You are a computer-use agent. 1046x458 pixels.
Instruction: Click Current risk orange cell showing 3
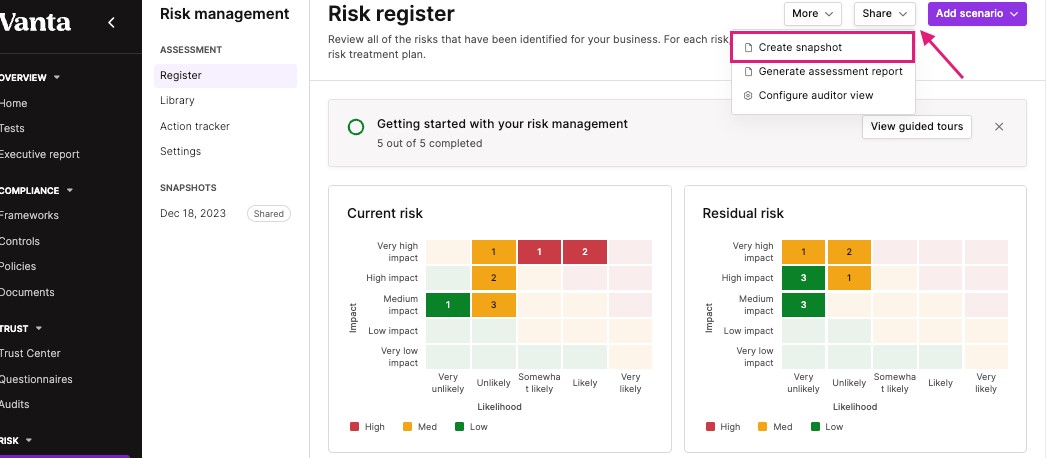pyautogui.click(x=494, y=305)
